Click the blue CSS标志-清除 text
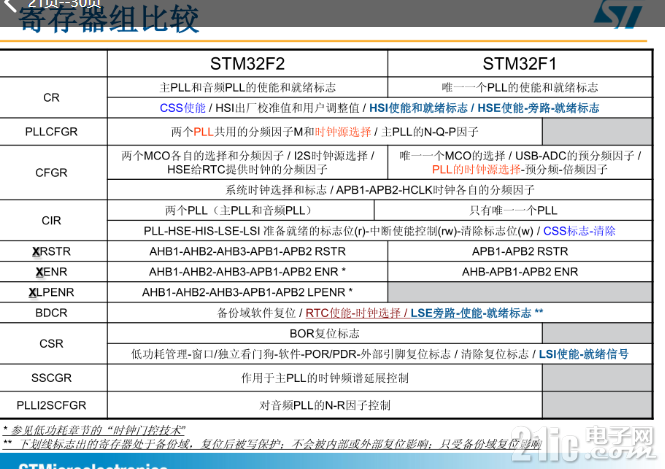 coord(579,231)
